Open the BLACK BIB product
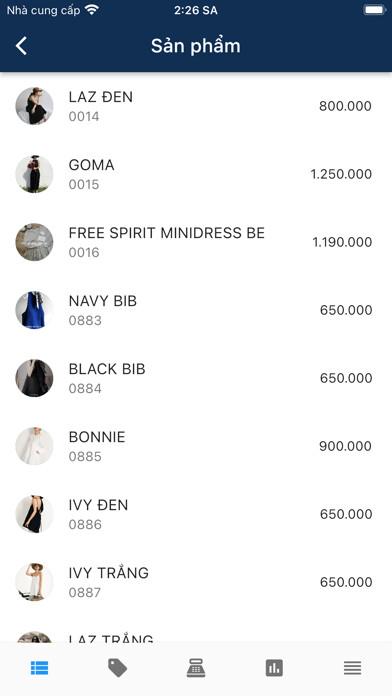Screen dimensions: 392x696 [x=196, y=378]
